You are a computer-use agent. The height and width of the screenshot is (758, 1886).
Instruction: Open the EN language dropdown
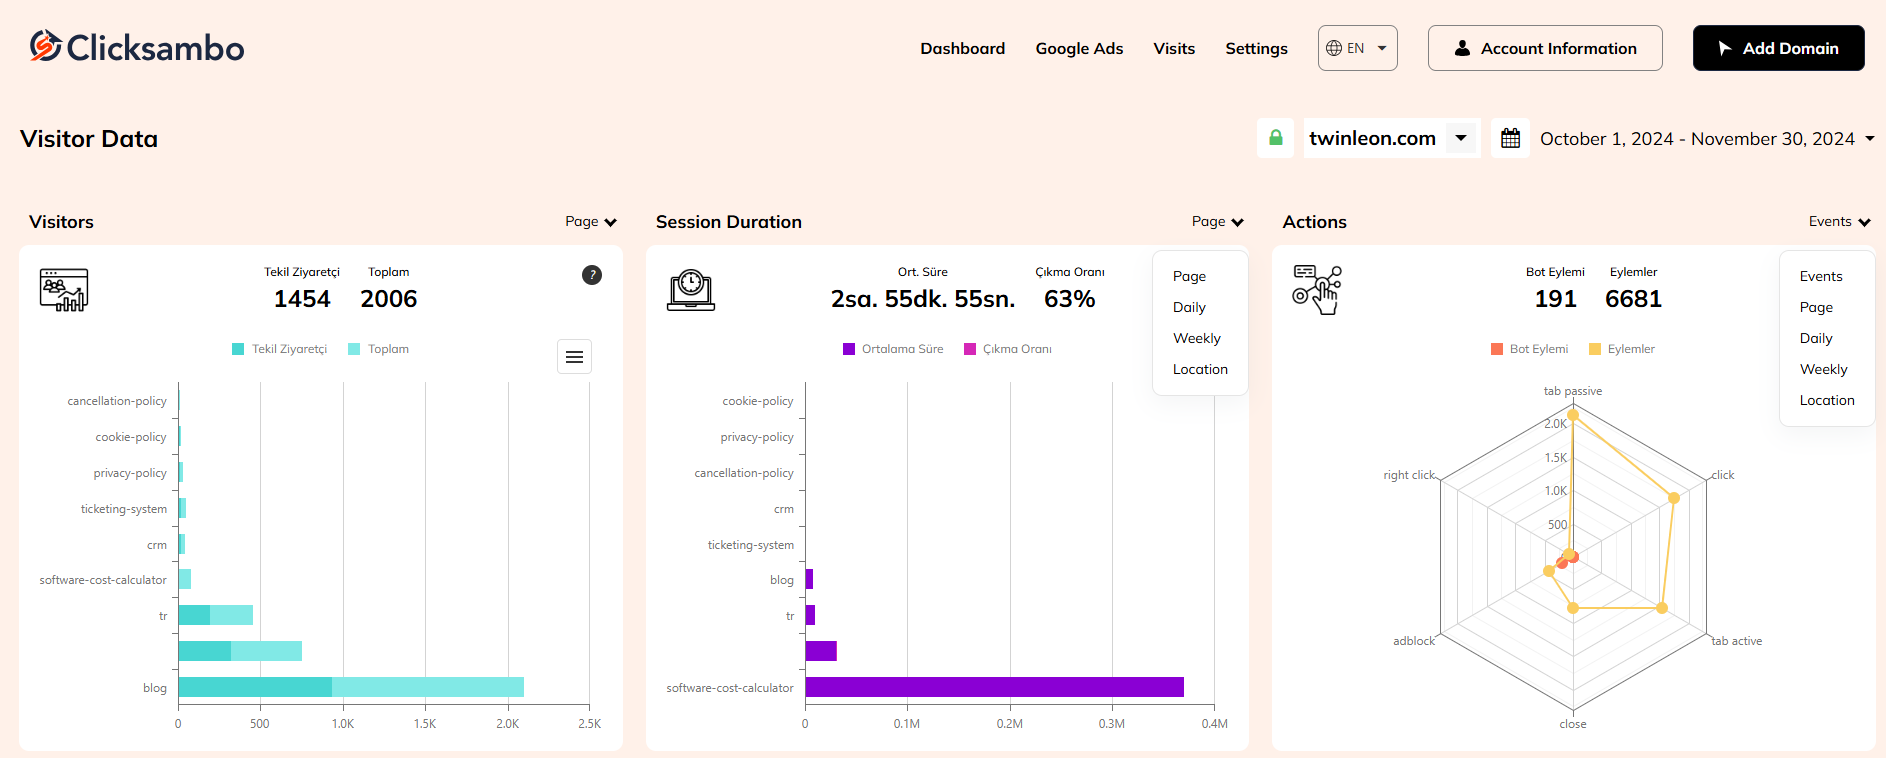(x=1357, y=48)
